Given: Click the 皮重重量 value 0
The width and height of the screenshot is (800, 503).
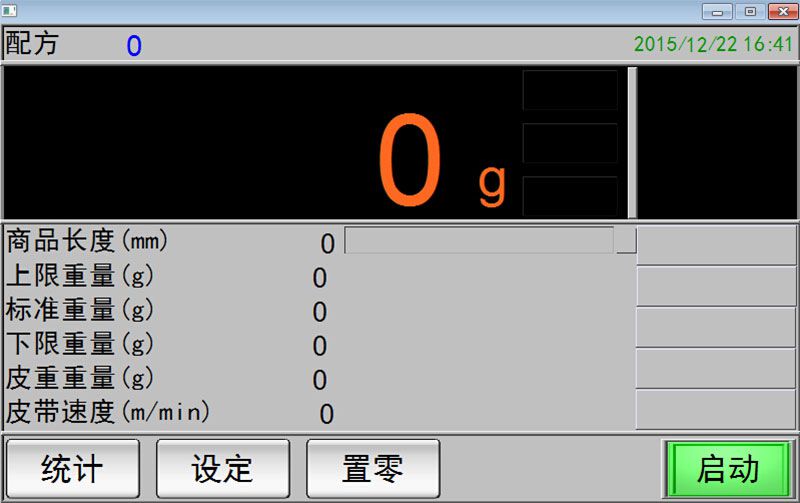Looking at the screenshot, I should 320,381.
